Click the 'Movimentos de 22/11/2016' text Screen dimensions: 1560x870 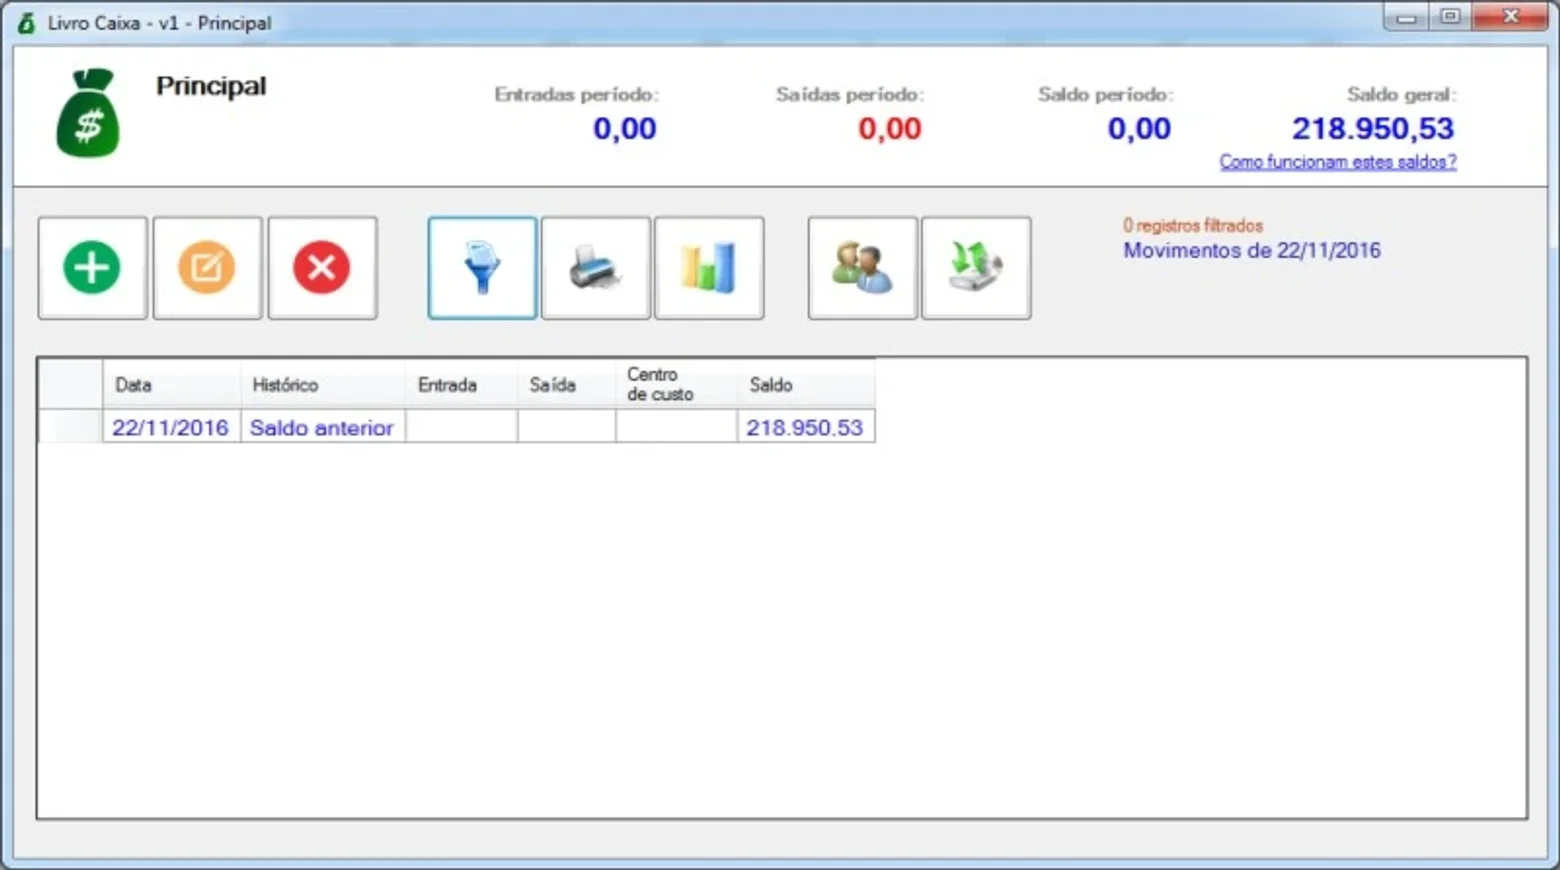[x=1251, y=251]
